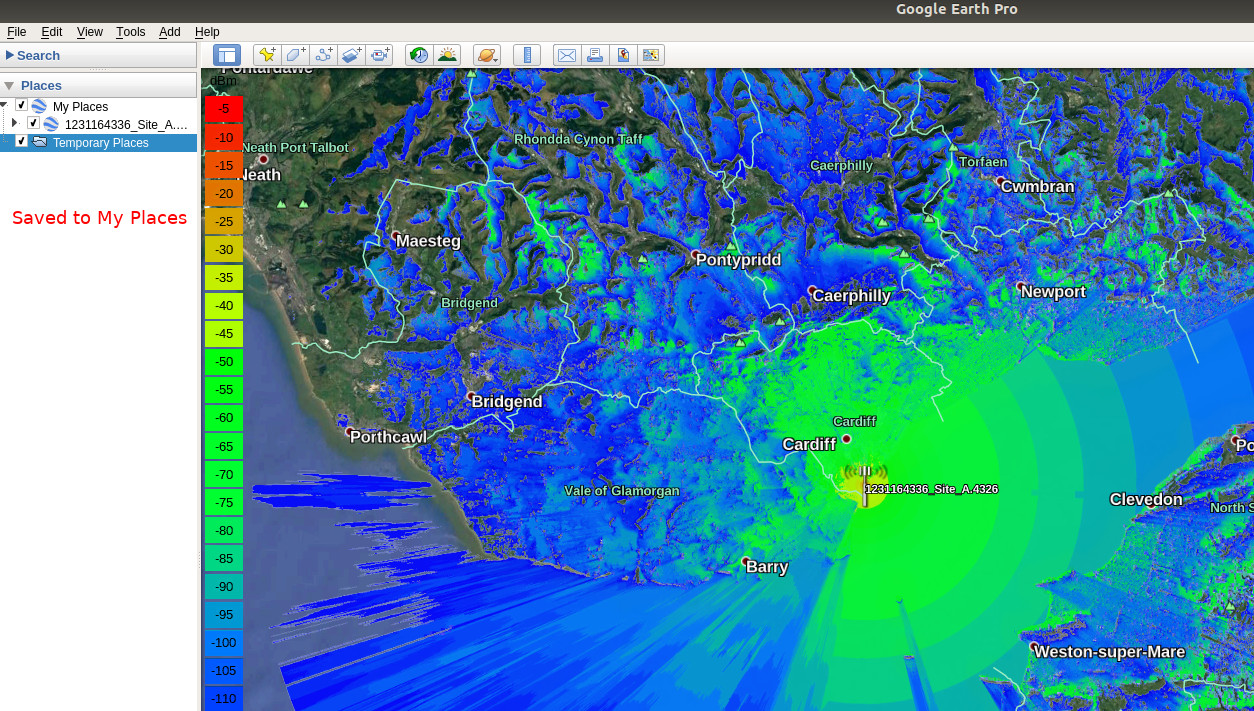Open the Help menu
This screenshot has width=1254, height=711.
[x=207, y=32]
